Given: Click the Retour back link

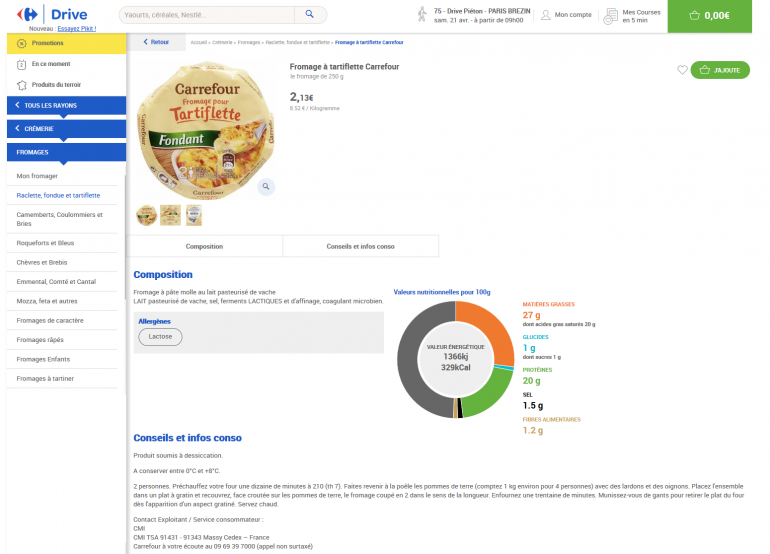Looking at the screenshot, I should click(156, 42).
